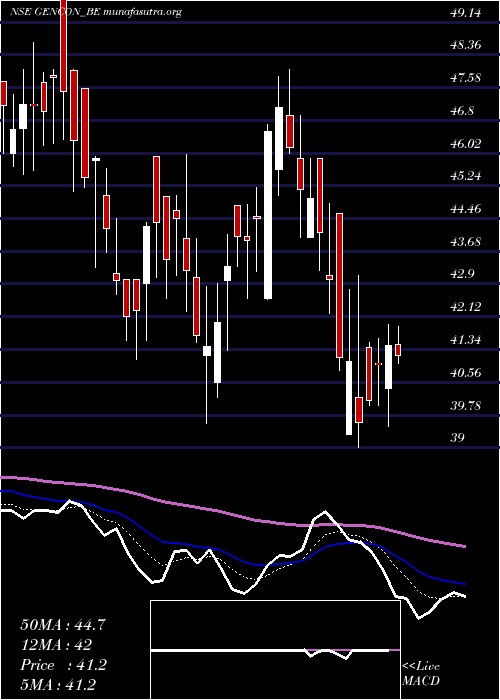Select the 42.12 price axis label

tap(466, 307)
